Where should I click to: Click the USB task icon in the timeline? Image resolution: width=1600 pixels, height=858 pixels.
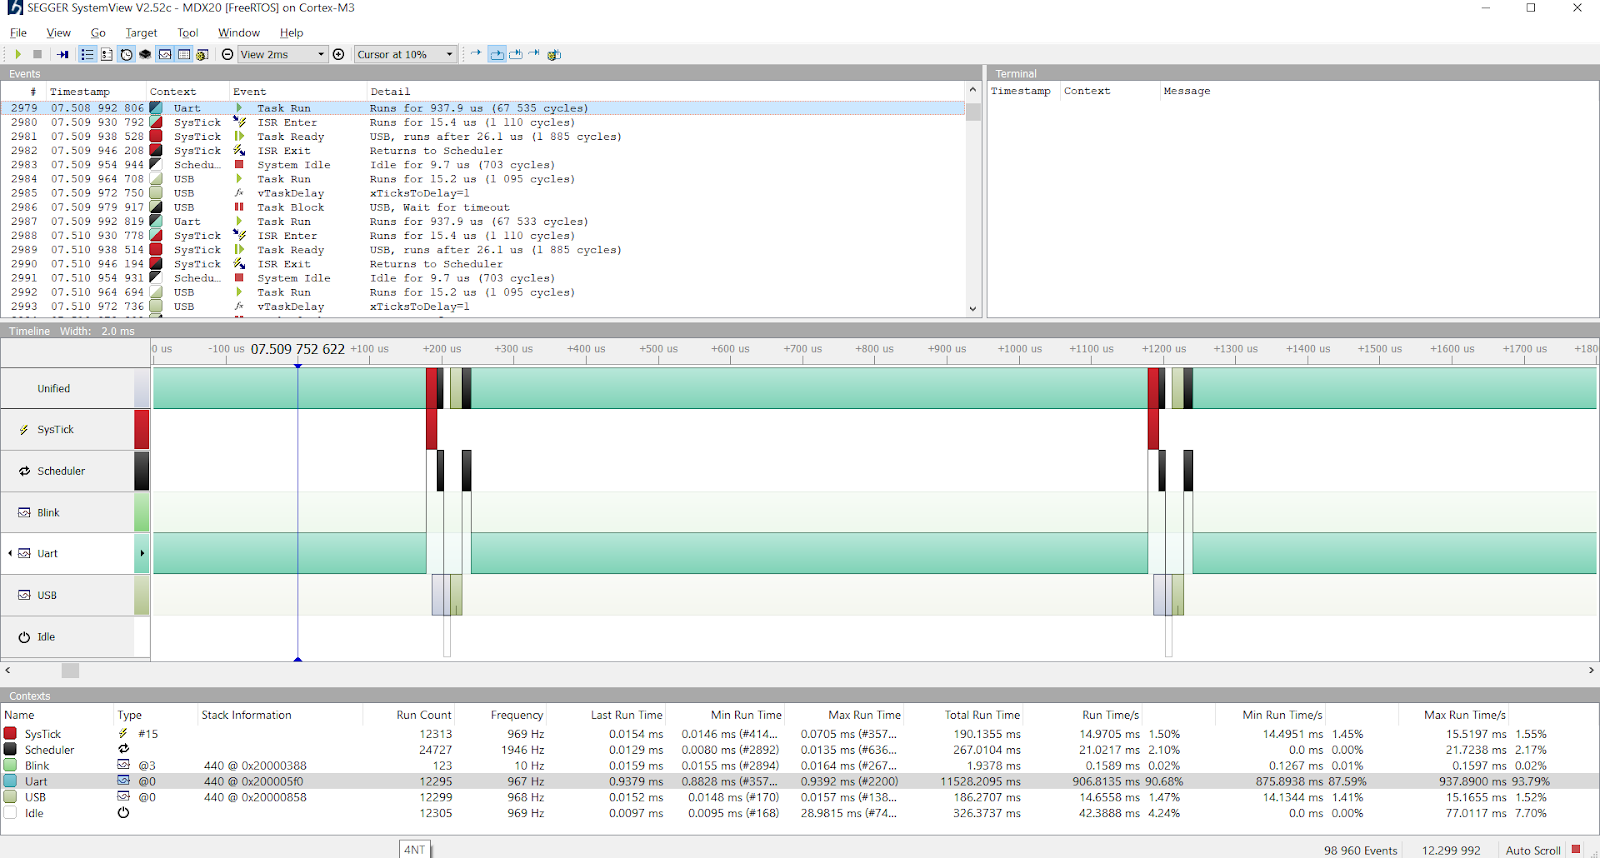coord(24,595)
